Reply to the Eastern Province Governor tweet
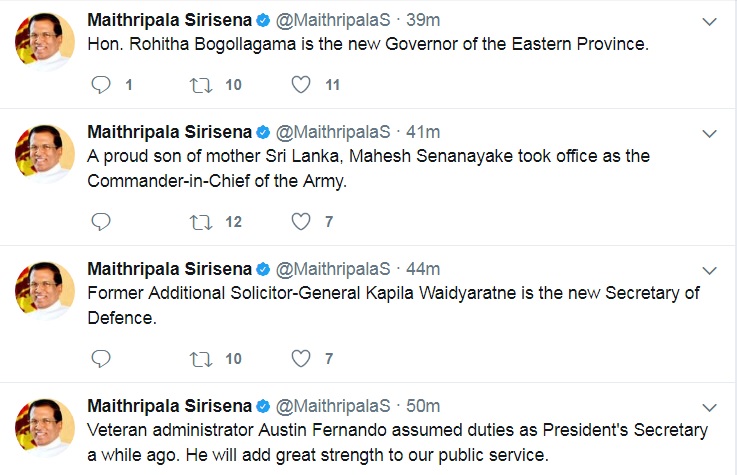 pyautogui.click(x=100, y=85)
